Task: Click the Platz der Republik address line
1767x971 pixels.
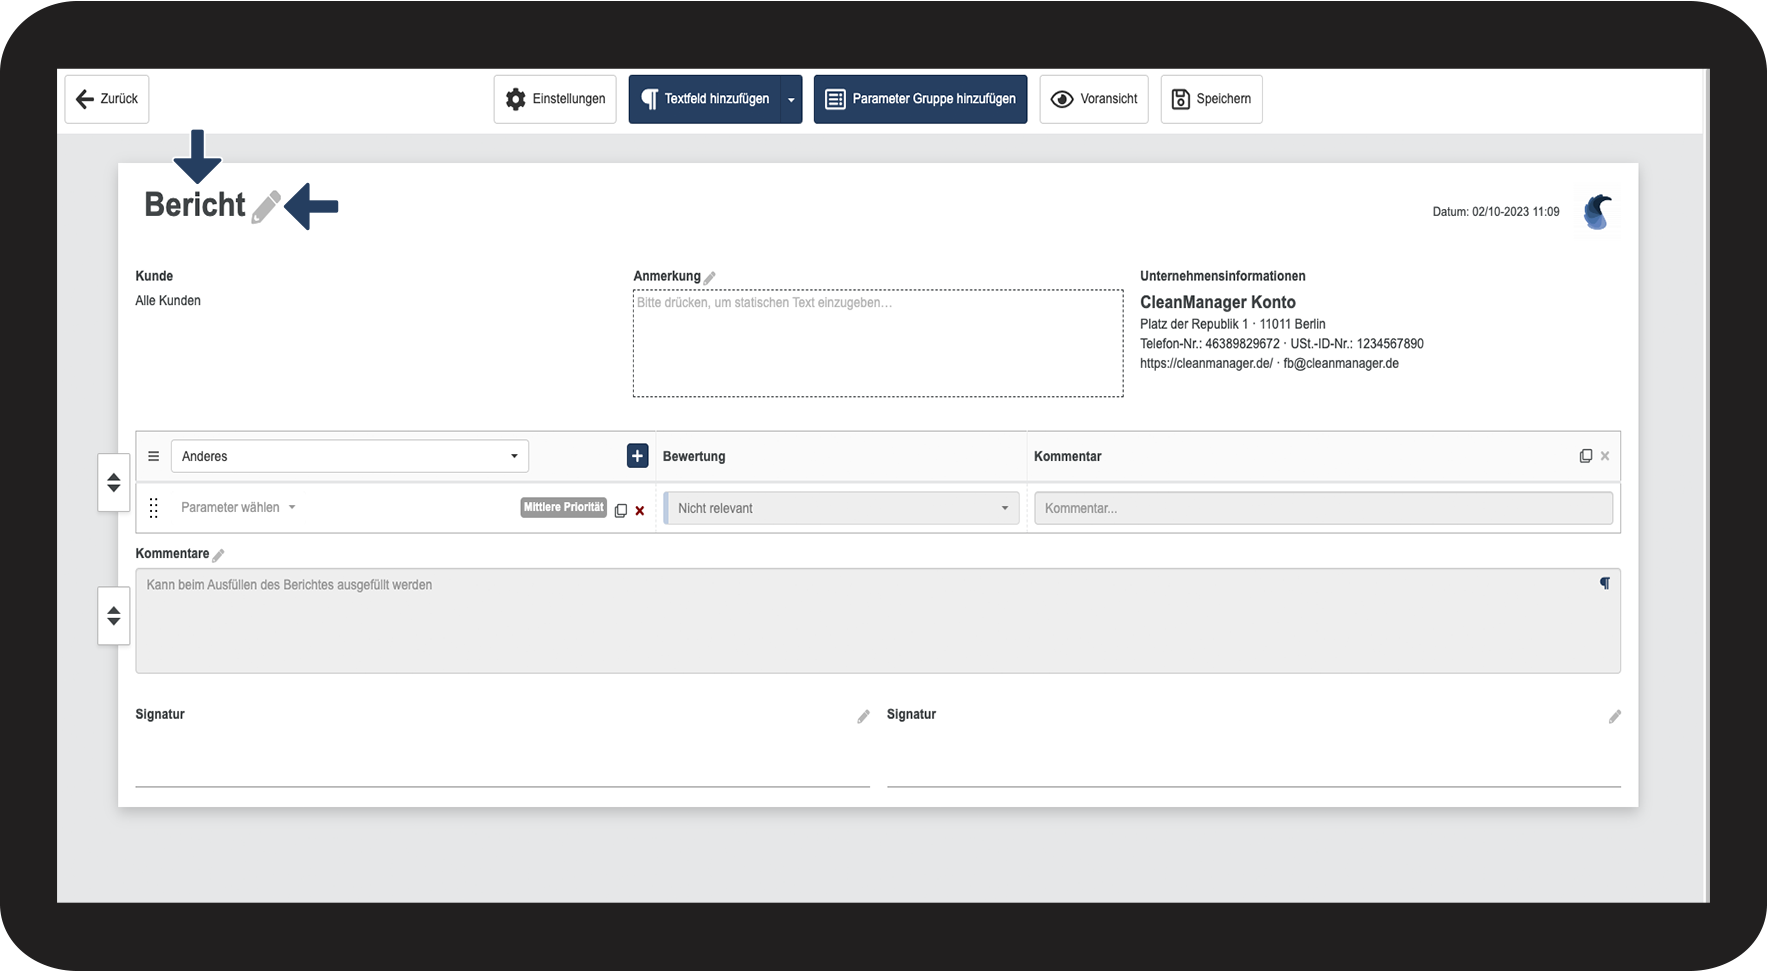Action: 1233,324
